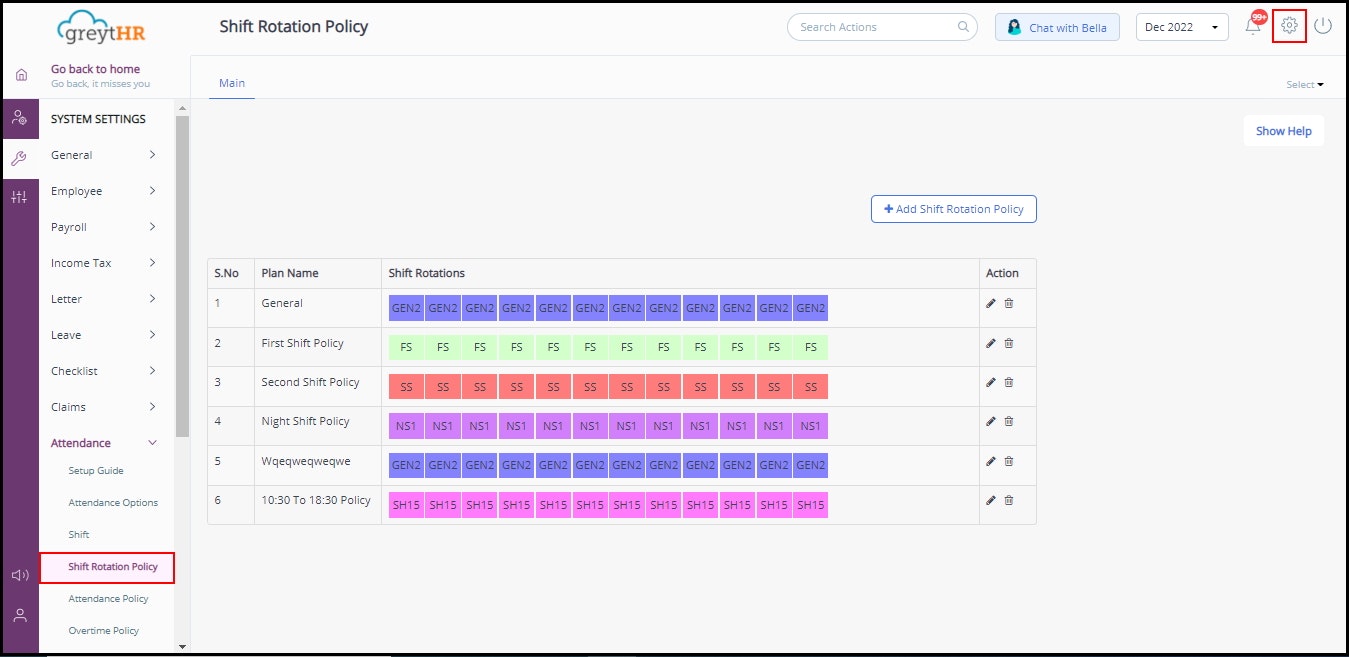1349x657 pixels.
Task: Delete the Wqeqweqweqwe plan row
Action: pyautogui.click(x=1008, y=461)
